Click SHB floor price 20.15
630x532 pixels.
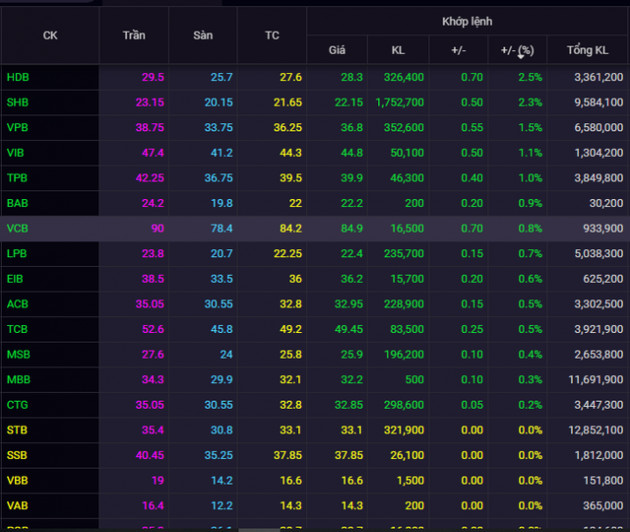tap(219, 102)
